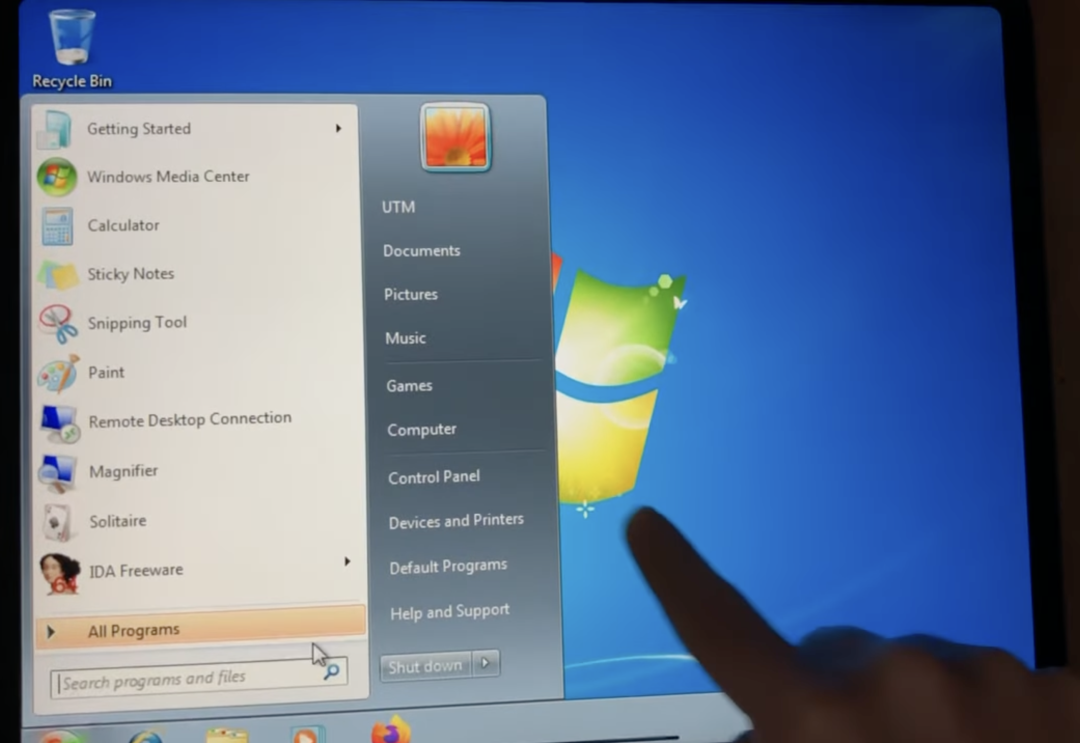Open the Calculator icon
This screenshot has height=743, width=1080.
tap(57, 226)
